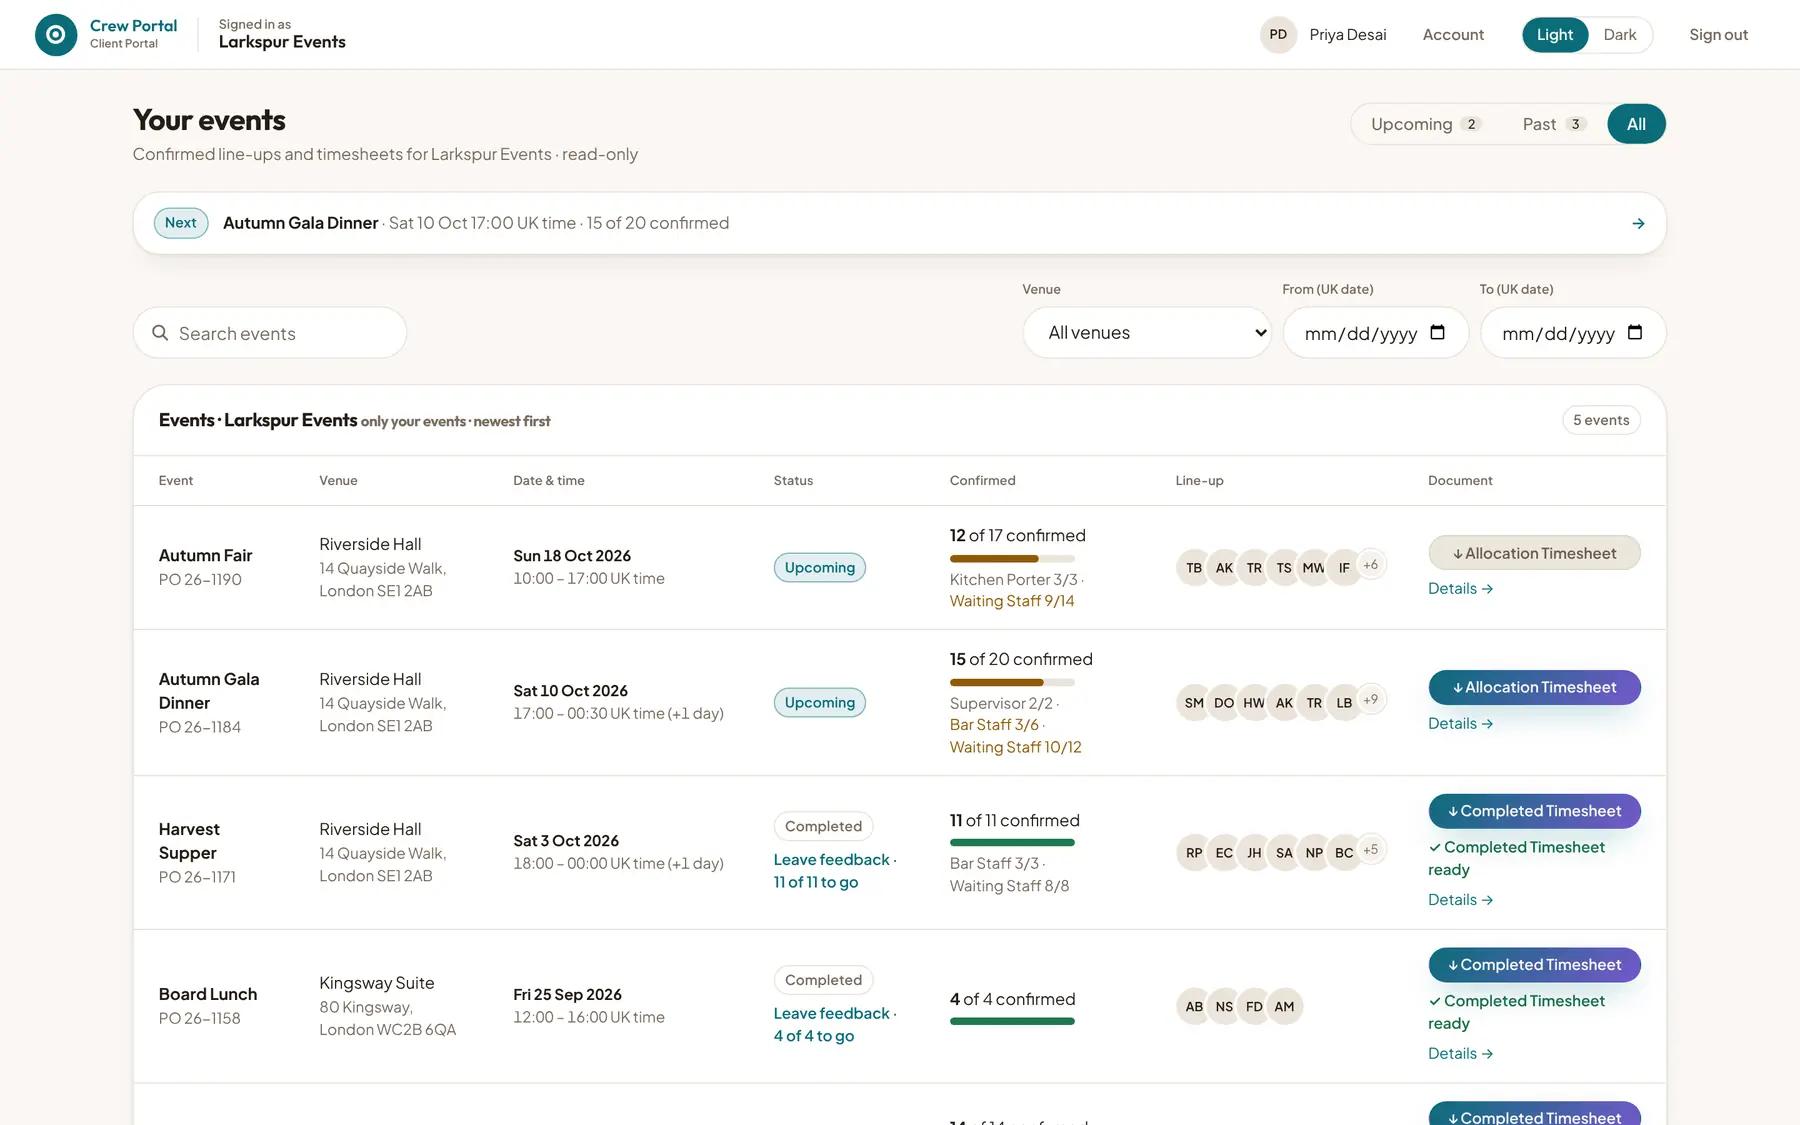1800x1125 pixels.
Task: Click the AM avatar in Board Lunch line-up
Action: pos(1284,1007)
